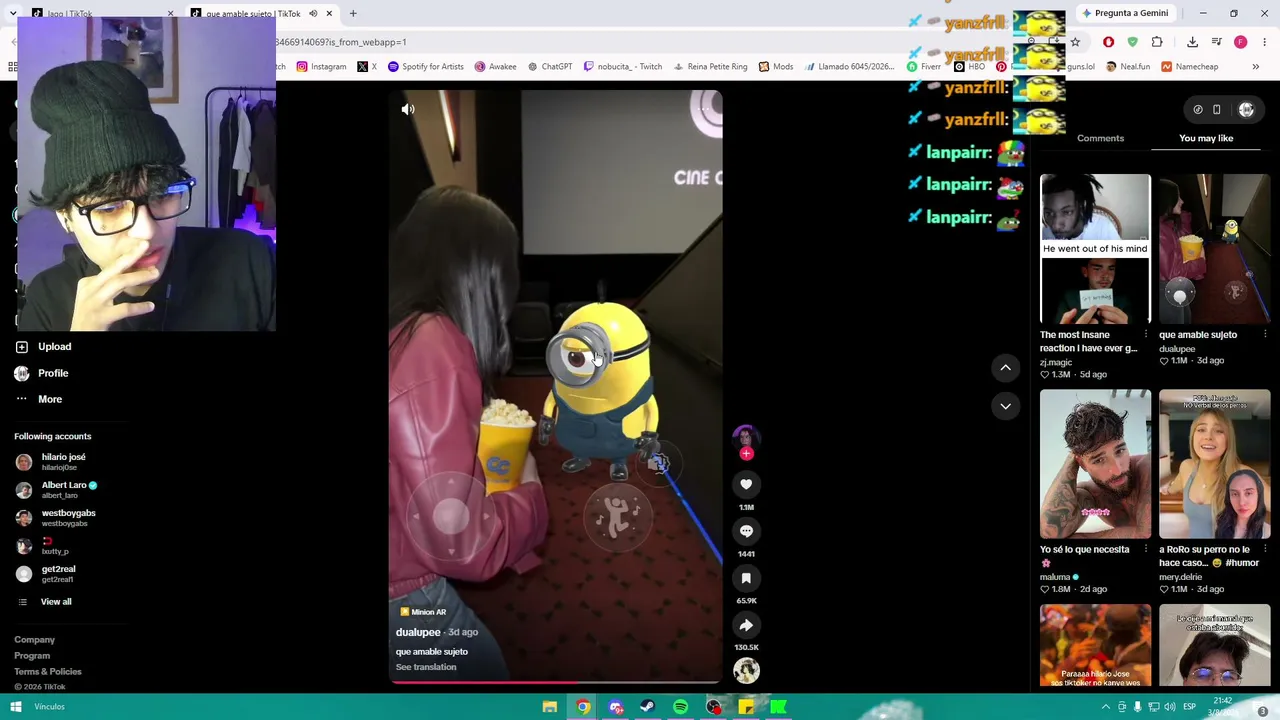Click See translation under the caption
Image resolution: width=1280 pixels, height=720 pixels.
(426, 667)
